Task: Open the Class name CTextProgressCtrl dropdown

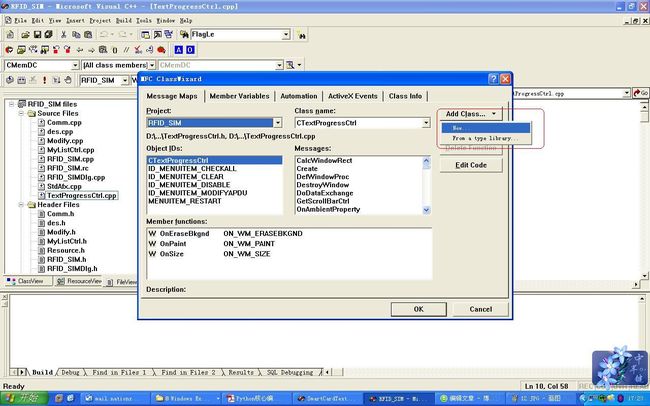Action: (426, 123)
